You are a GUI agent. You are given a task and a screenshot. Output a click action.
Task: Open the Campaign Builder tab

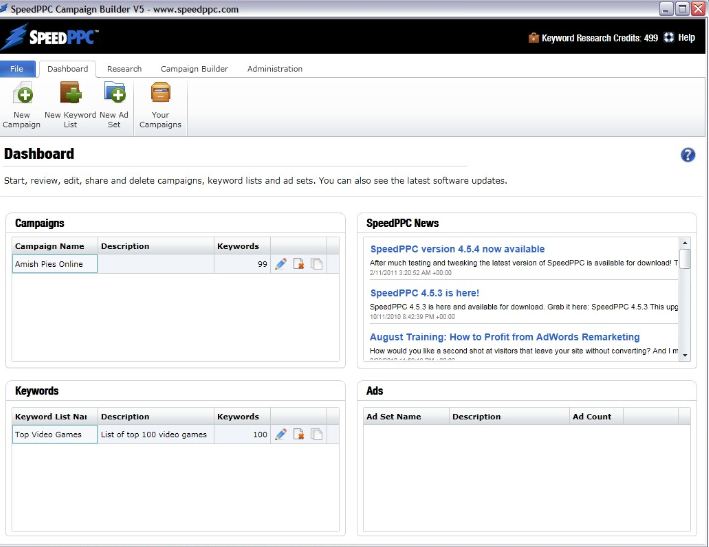pos(194,69)
